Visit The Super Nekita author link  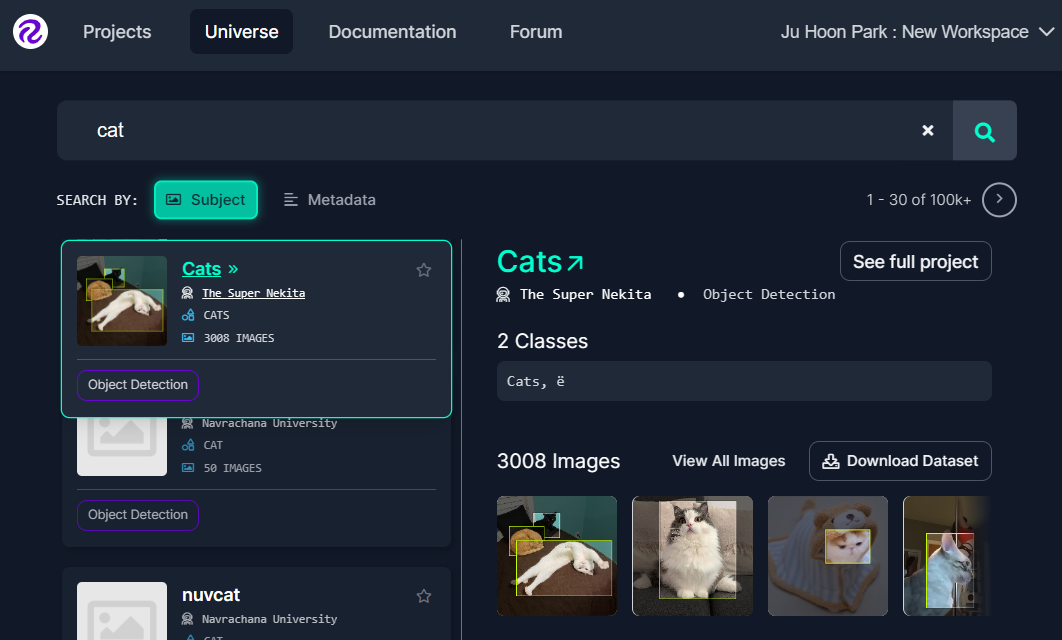coord(253,293)
